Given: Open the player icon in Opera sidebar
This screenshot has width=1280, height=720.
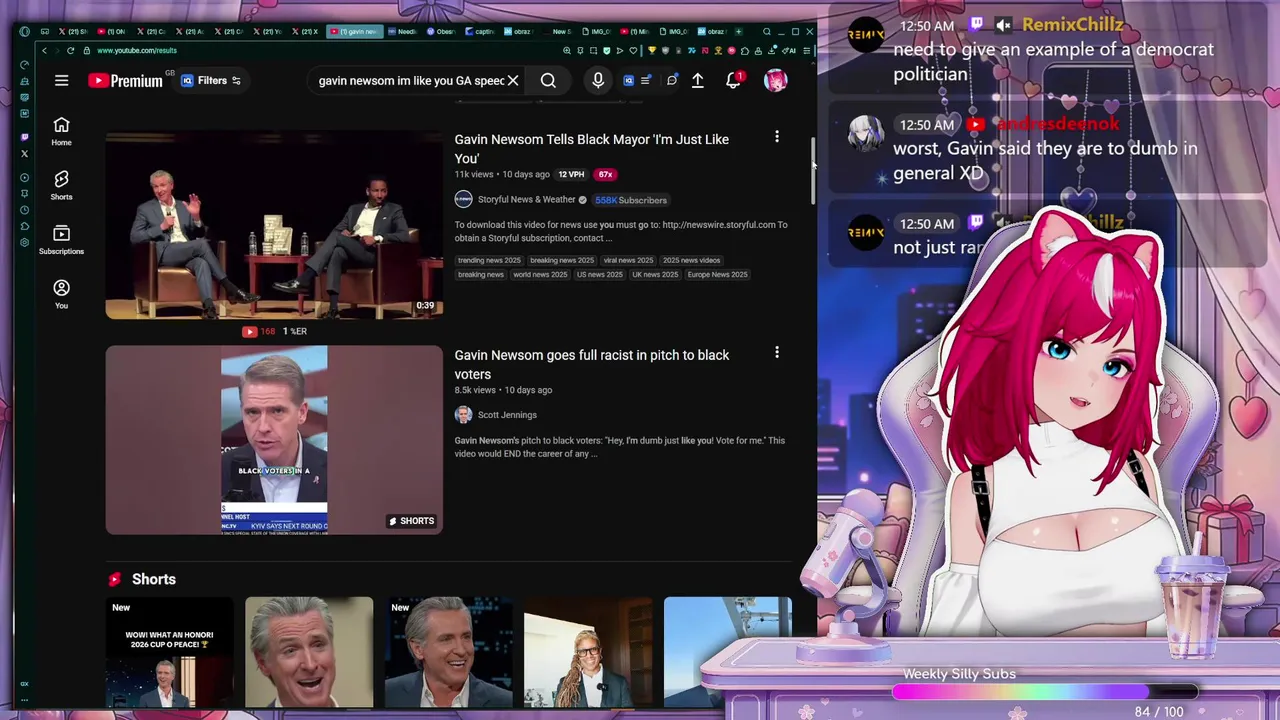Looking at the screenshot, I should coord(24,178).
